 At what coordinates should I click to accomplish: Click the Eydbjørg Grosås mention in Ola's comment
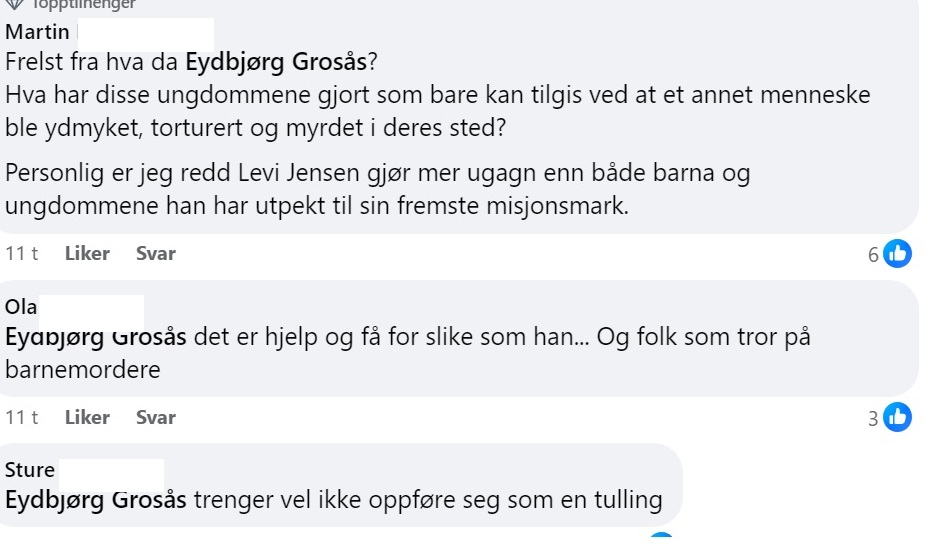(x=96, y=337)
